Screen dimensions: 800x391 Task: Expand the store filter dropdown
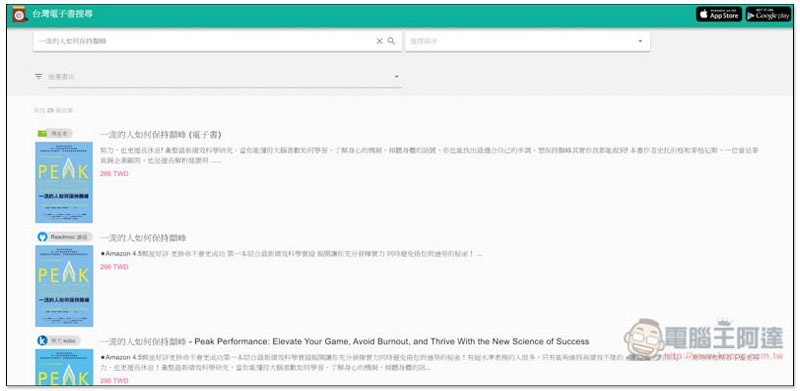tap(224, 77)
